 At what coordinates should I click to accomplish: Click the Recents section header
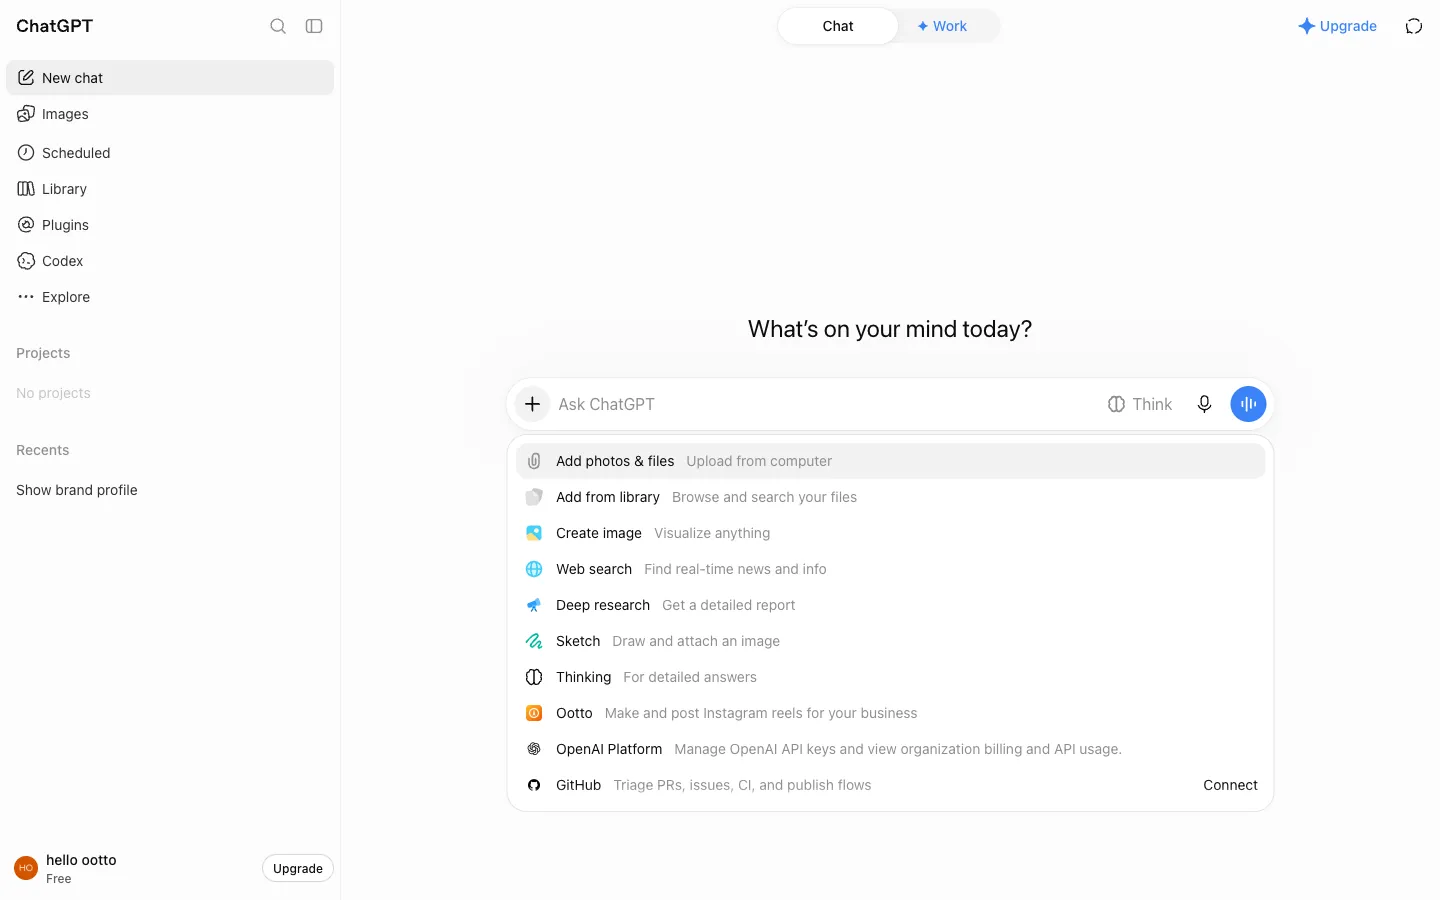pos(43,450)
